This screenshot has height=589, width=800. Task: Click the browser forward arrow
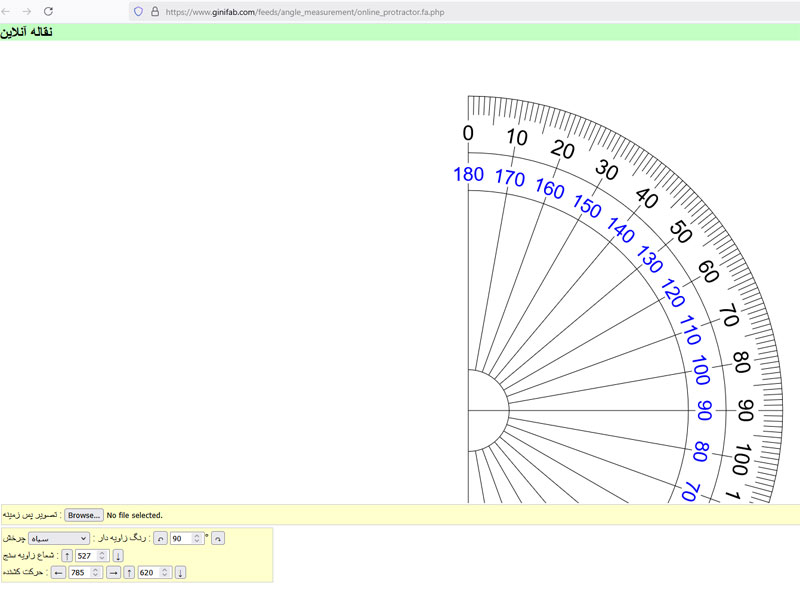point(27,11)
